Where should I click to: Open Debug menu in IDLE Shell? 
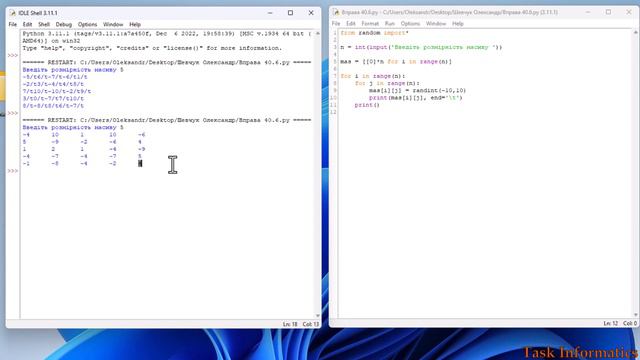point(64,24)
